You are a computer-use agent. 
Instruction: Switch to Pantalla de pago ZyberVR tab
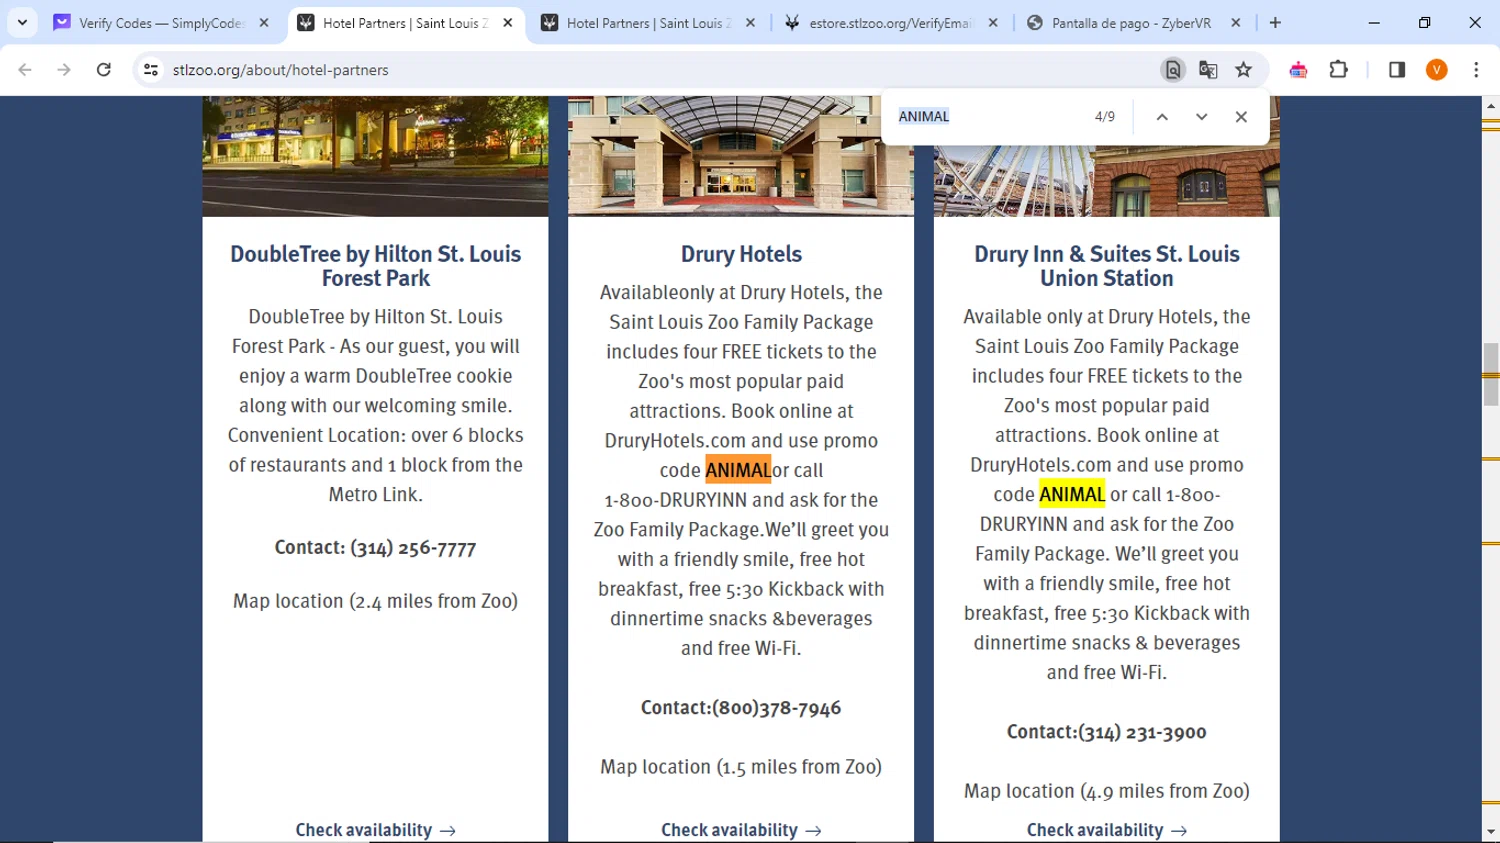pyautogui.click(x=1133, y=22)
